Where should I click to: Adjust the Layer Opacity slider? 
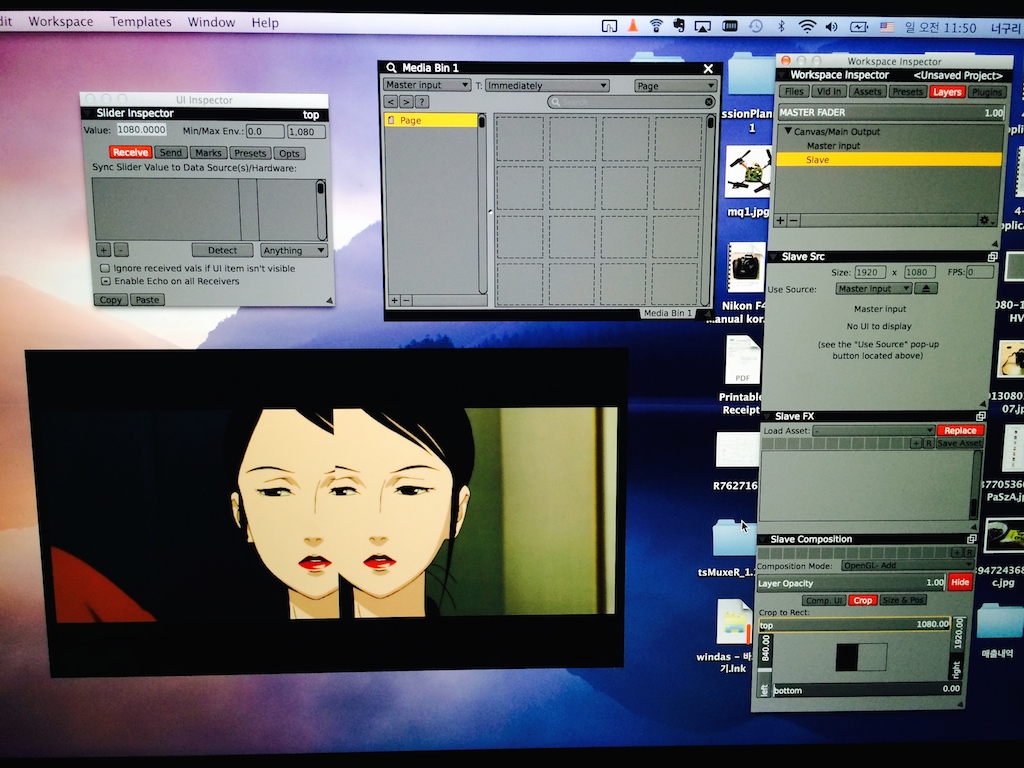[852, 583]
